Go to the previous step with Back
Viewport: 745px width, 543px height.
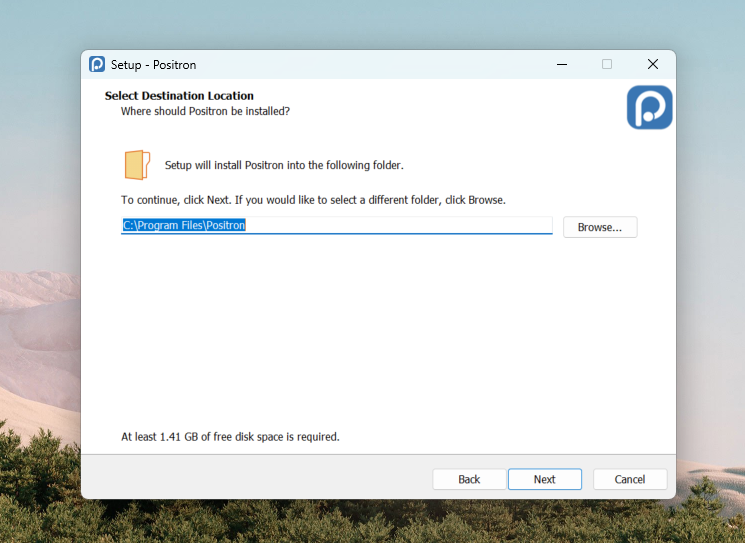(x=469, y=479)
